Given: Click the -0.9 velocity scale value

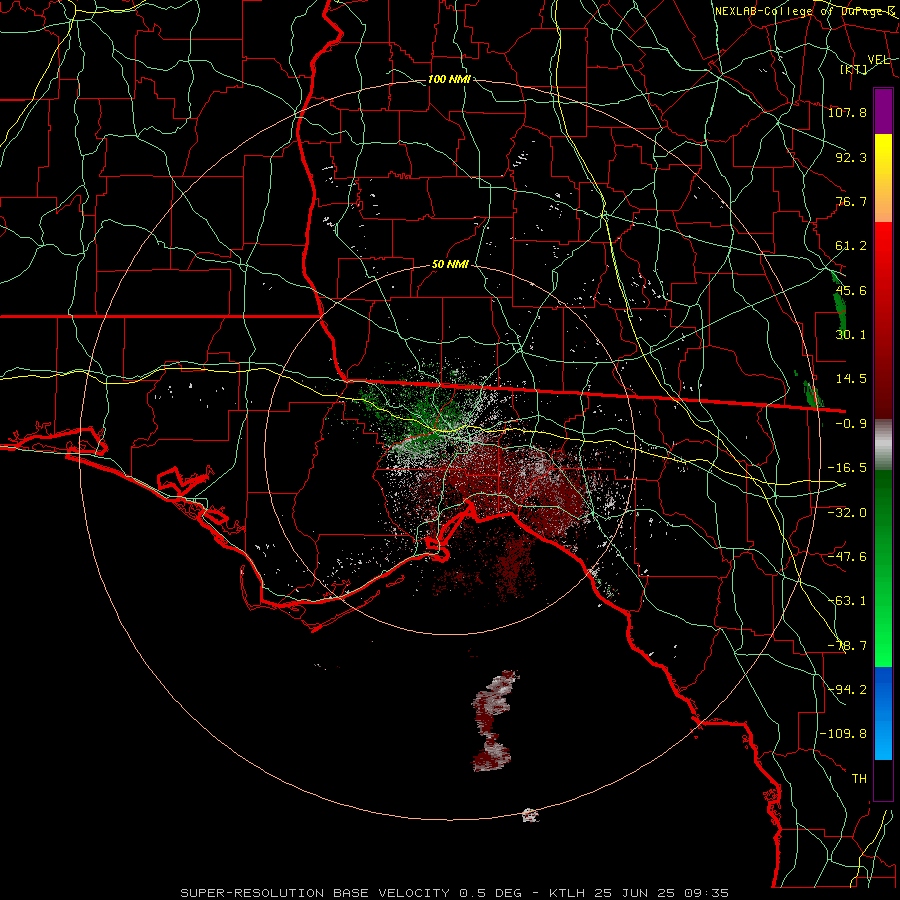Looking at the screenshot, I should pos(851,424).
